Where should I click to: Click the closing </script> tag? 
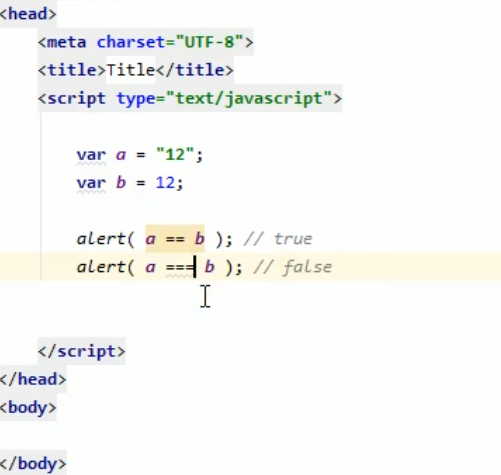(82, 351)
